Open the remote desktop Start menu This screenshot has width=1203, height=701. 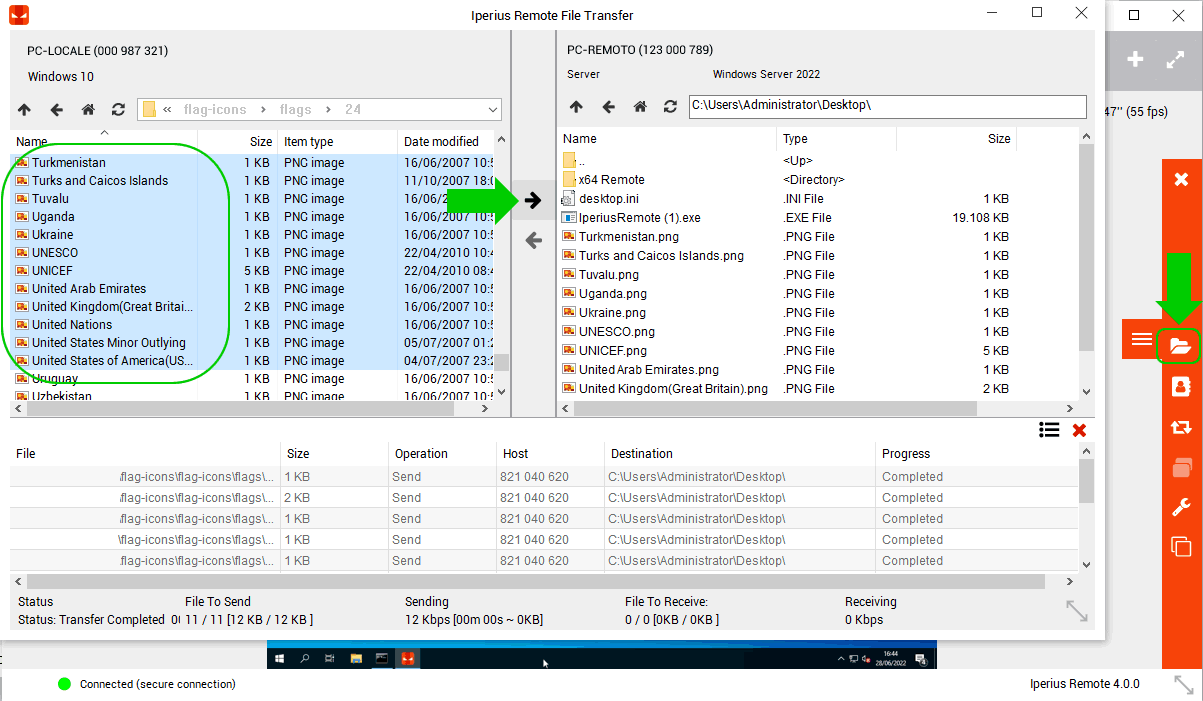click(278, 659)
